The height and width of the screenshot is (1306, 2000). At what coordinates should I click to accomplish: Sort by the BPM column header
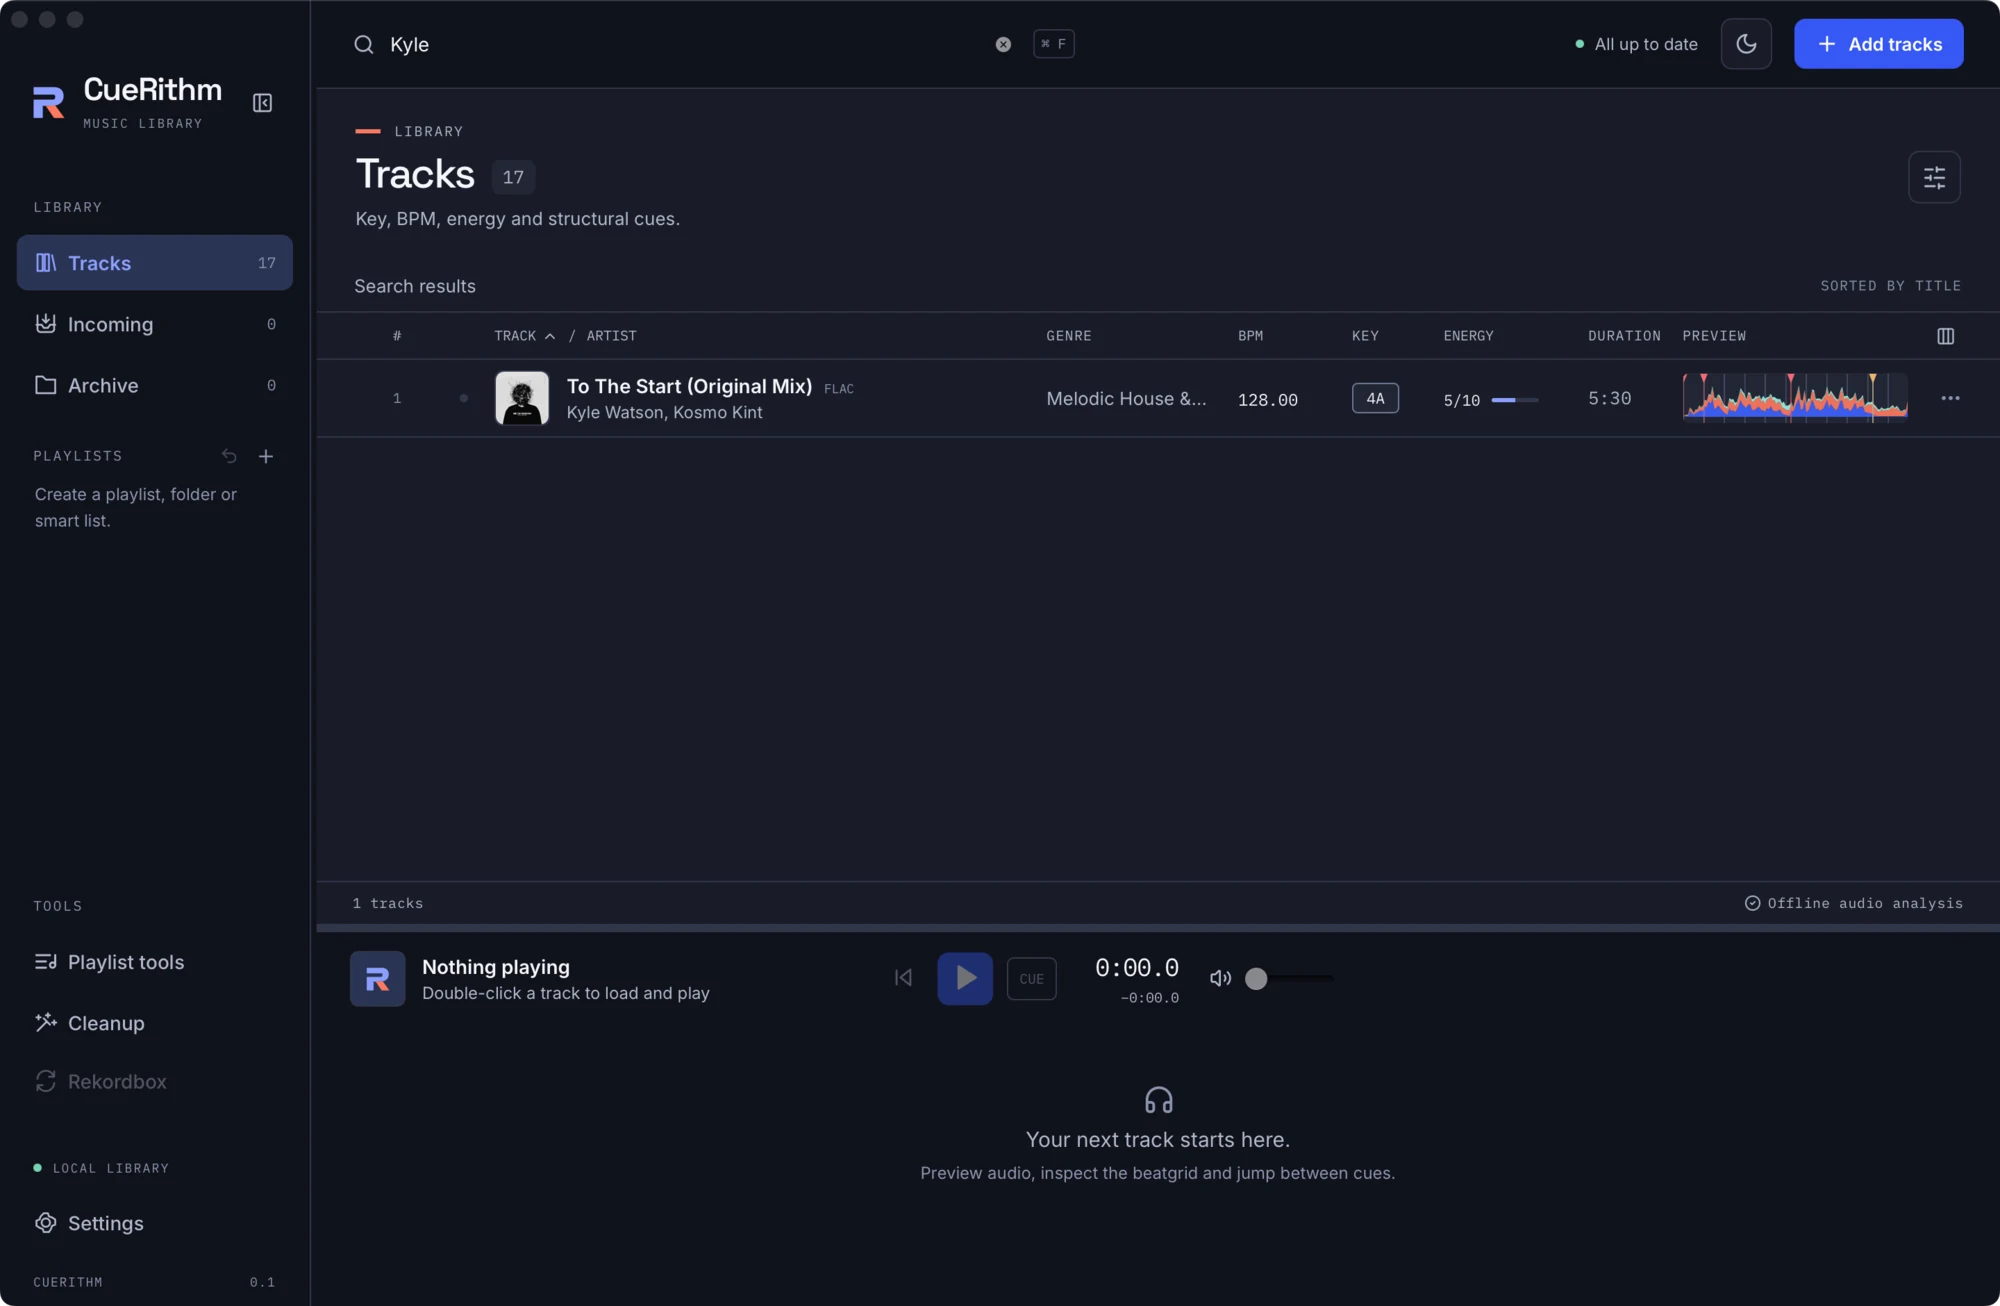[1250, 336]
